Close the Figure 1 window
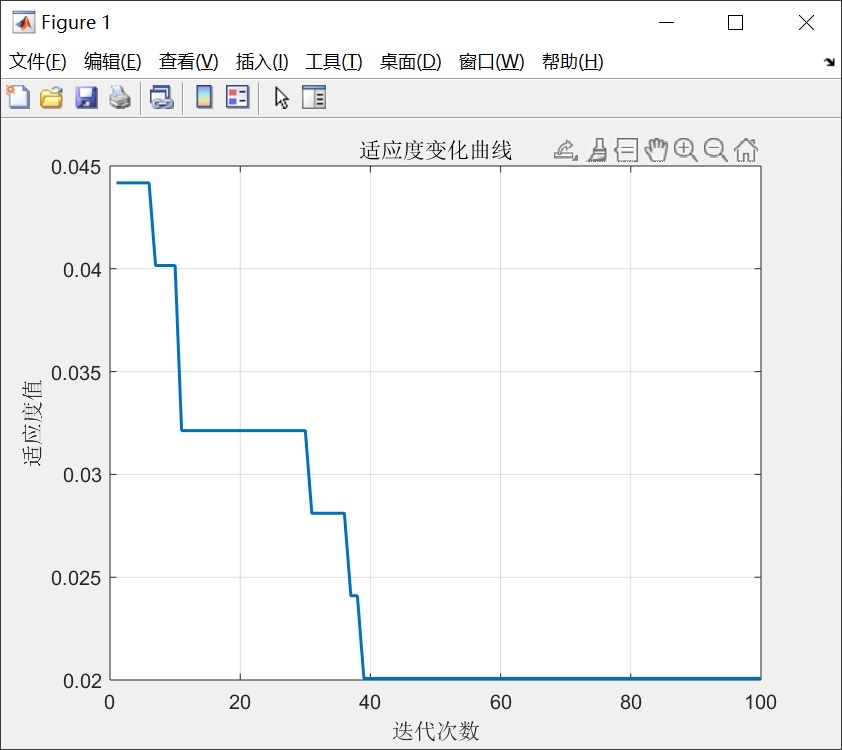 click(806, 23)
